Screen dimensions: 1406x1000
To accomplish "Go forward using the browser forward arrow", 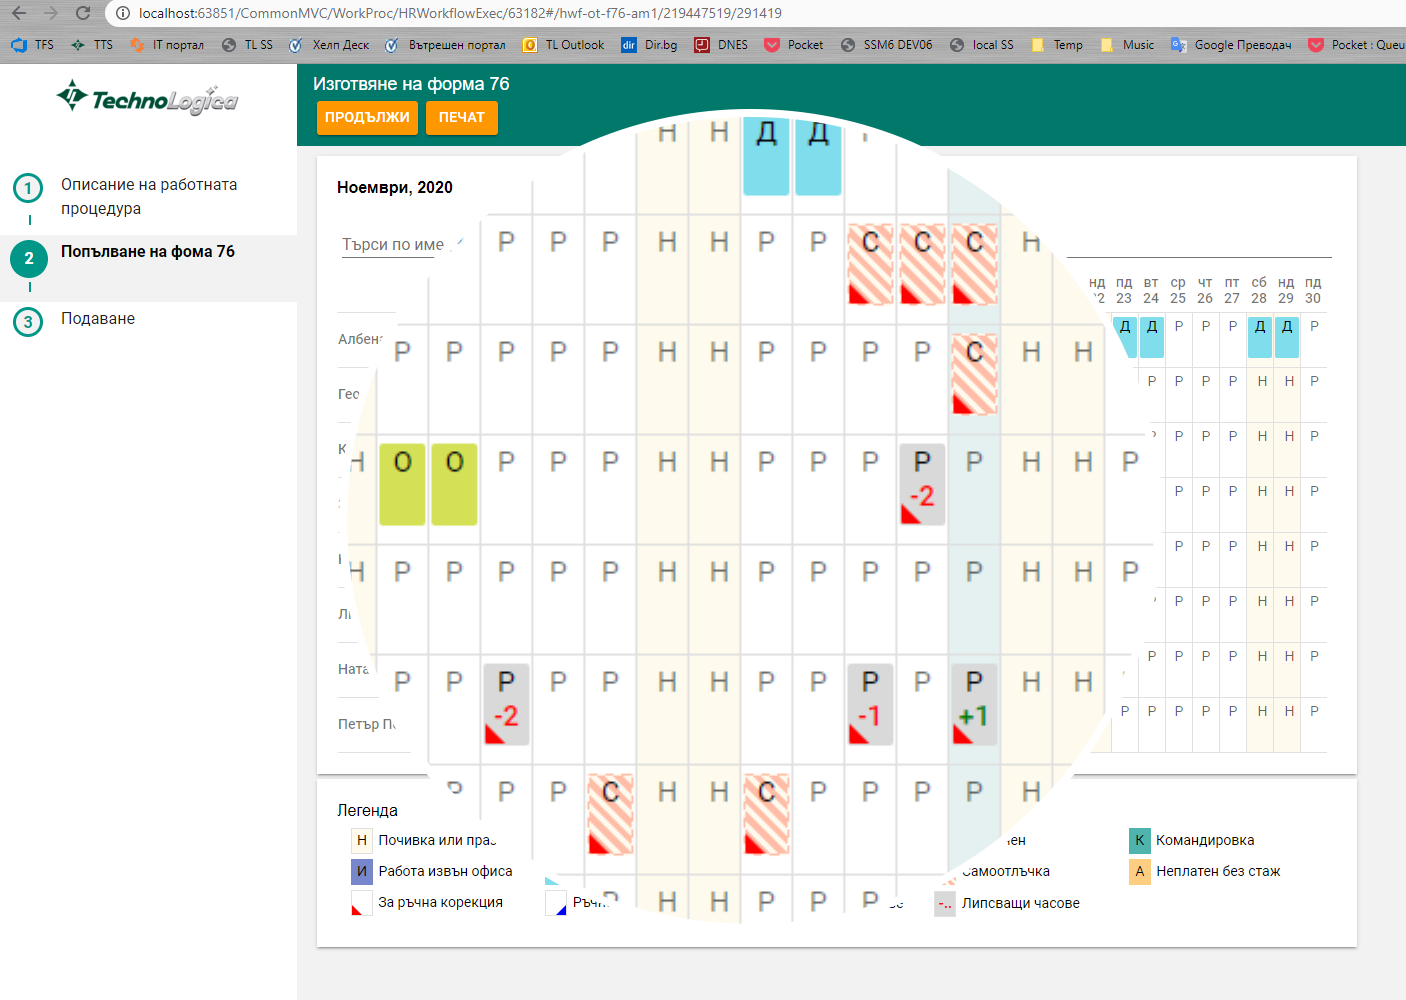I will (x=51, y=13).
